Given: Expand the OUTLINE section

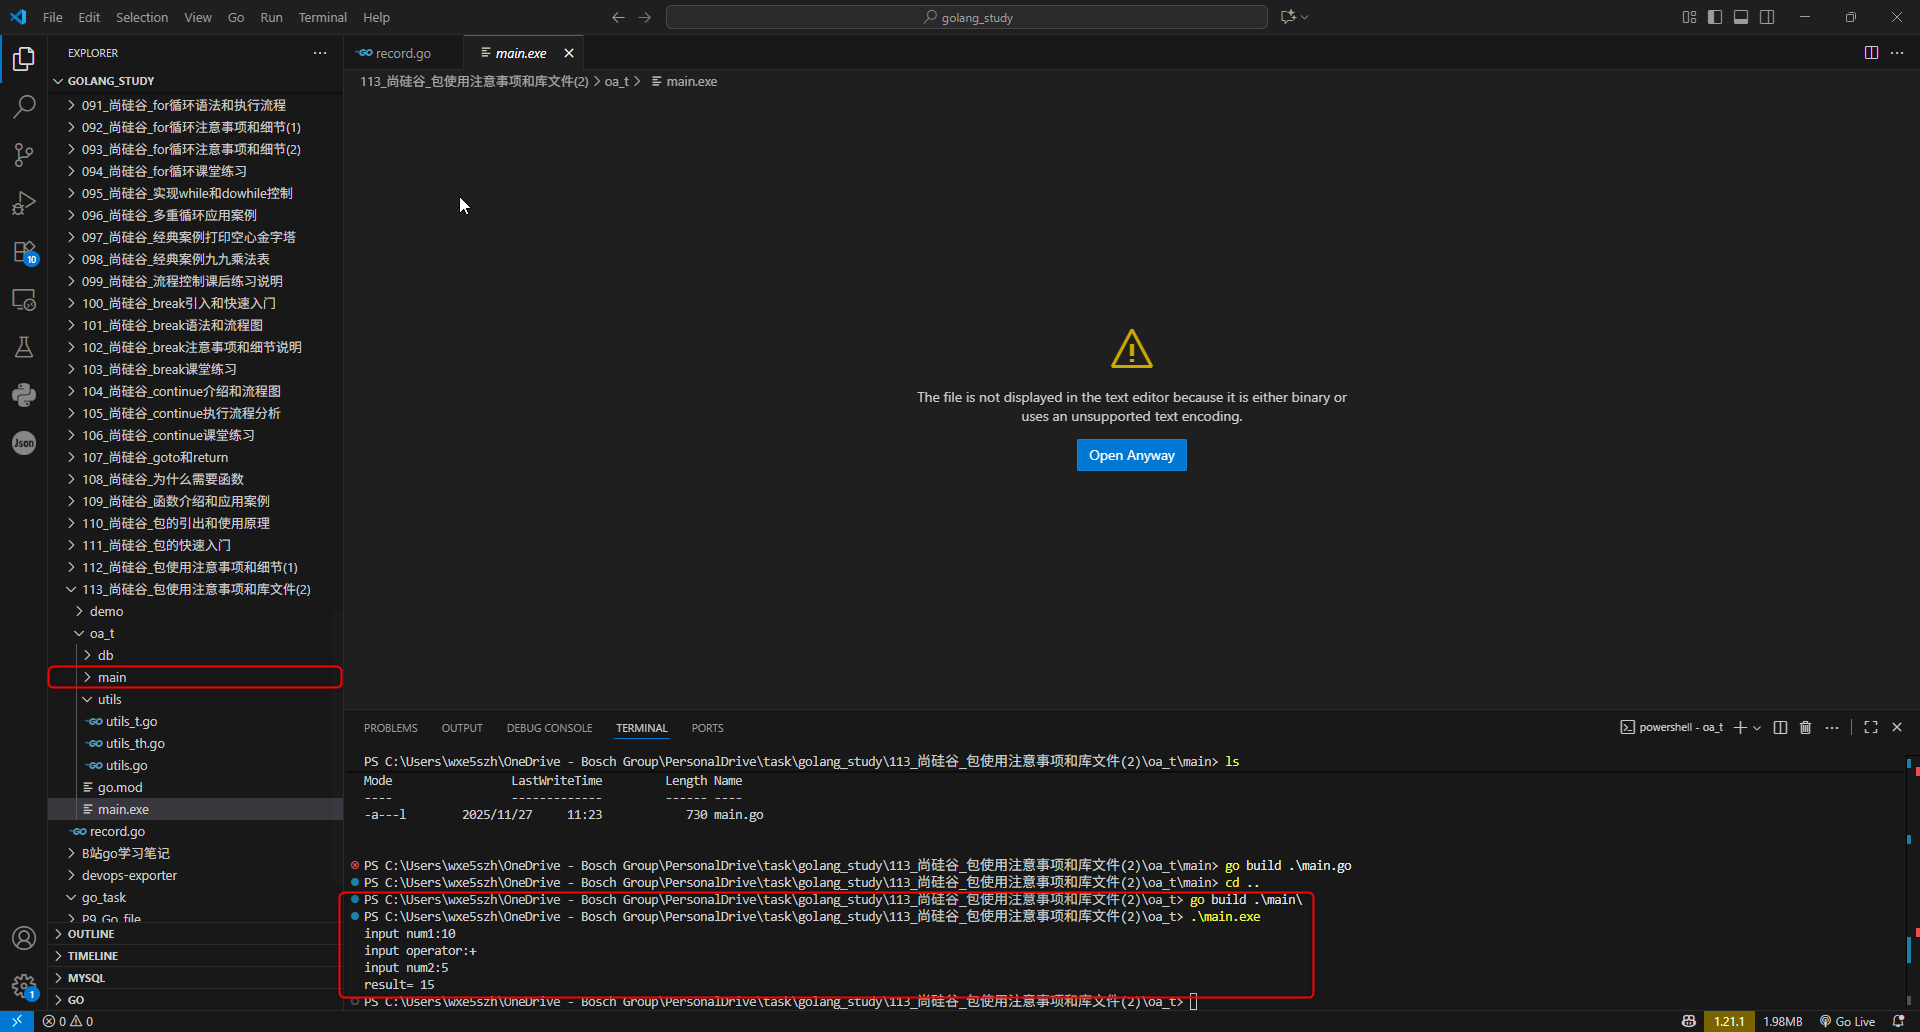Looking at the screenshot, I should point(195,934).
